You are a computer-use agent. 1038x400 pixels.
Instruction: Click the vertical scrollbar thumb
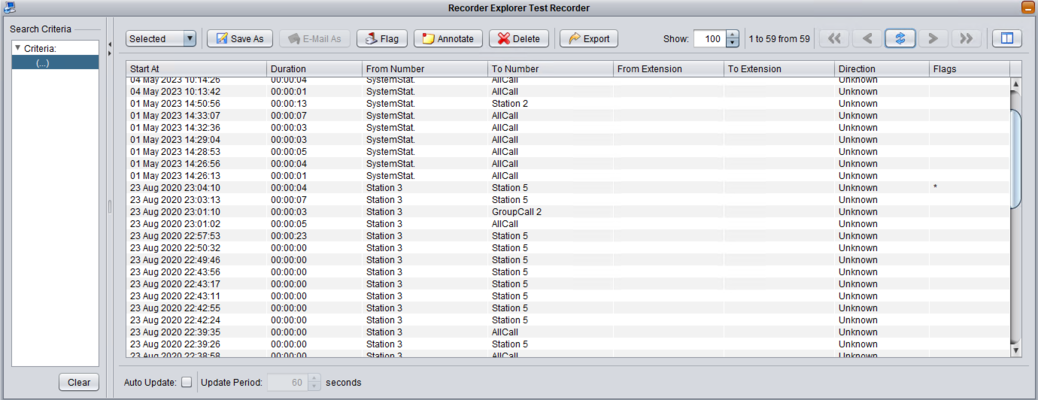(x=1017, y=159)
